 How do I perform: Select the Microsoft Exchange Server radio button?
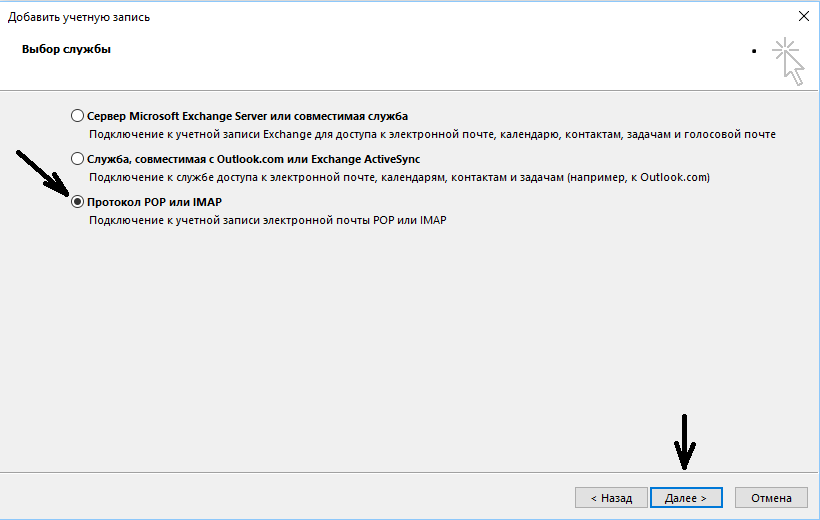coord(78,116)
